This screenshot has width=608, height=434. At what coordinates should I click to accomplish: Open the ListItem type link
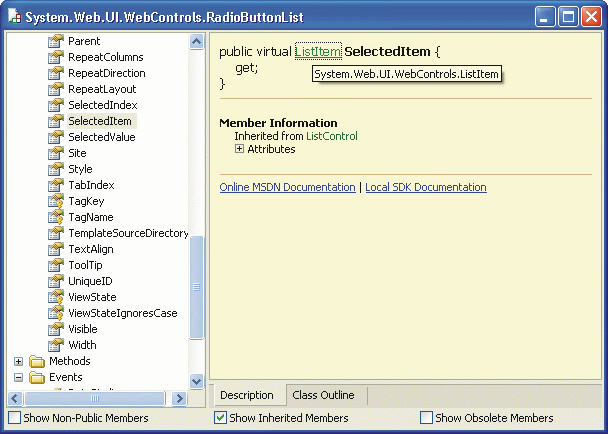(318, 52)
